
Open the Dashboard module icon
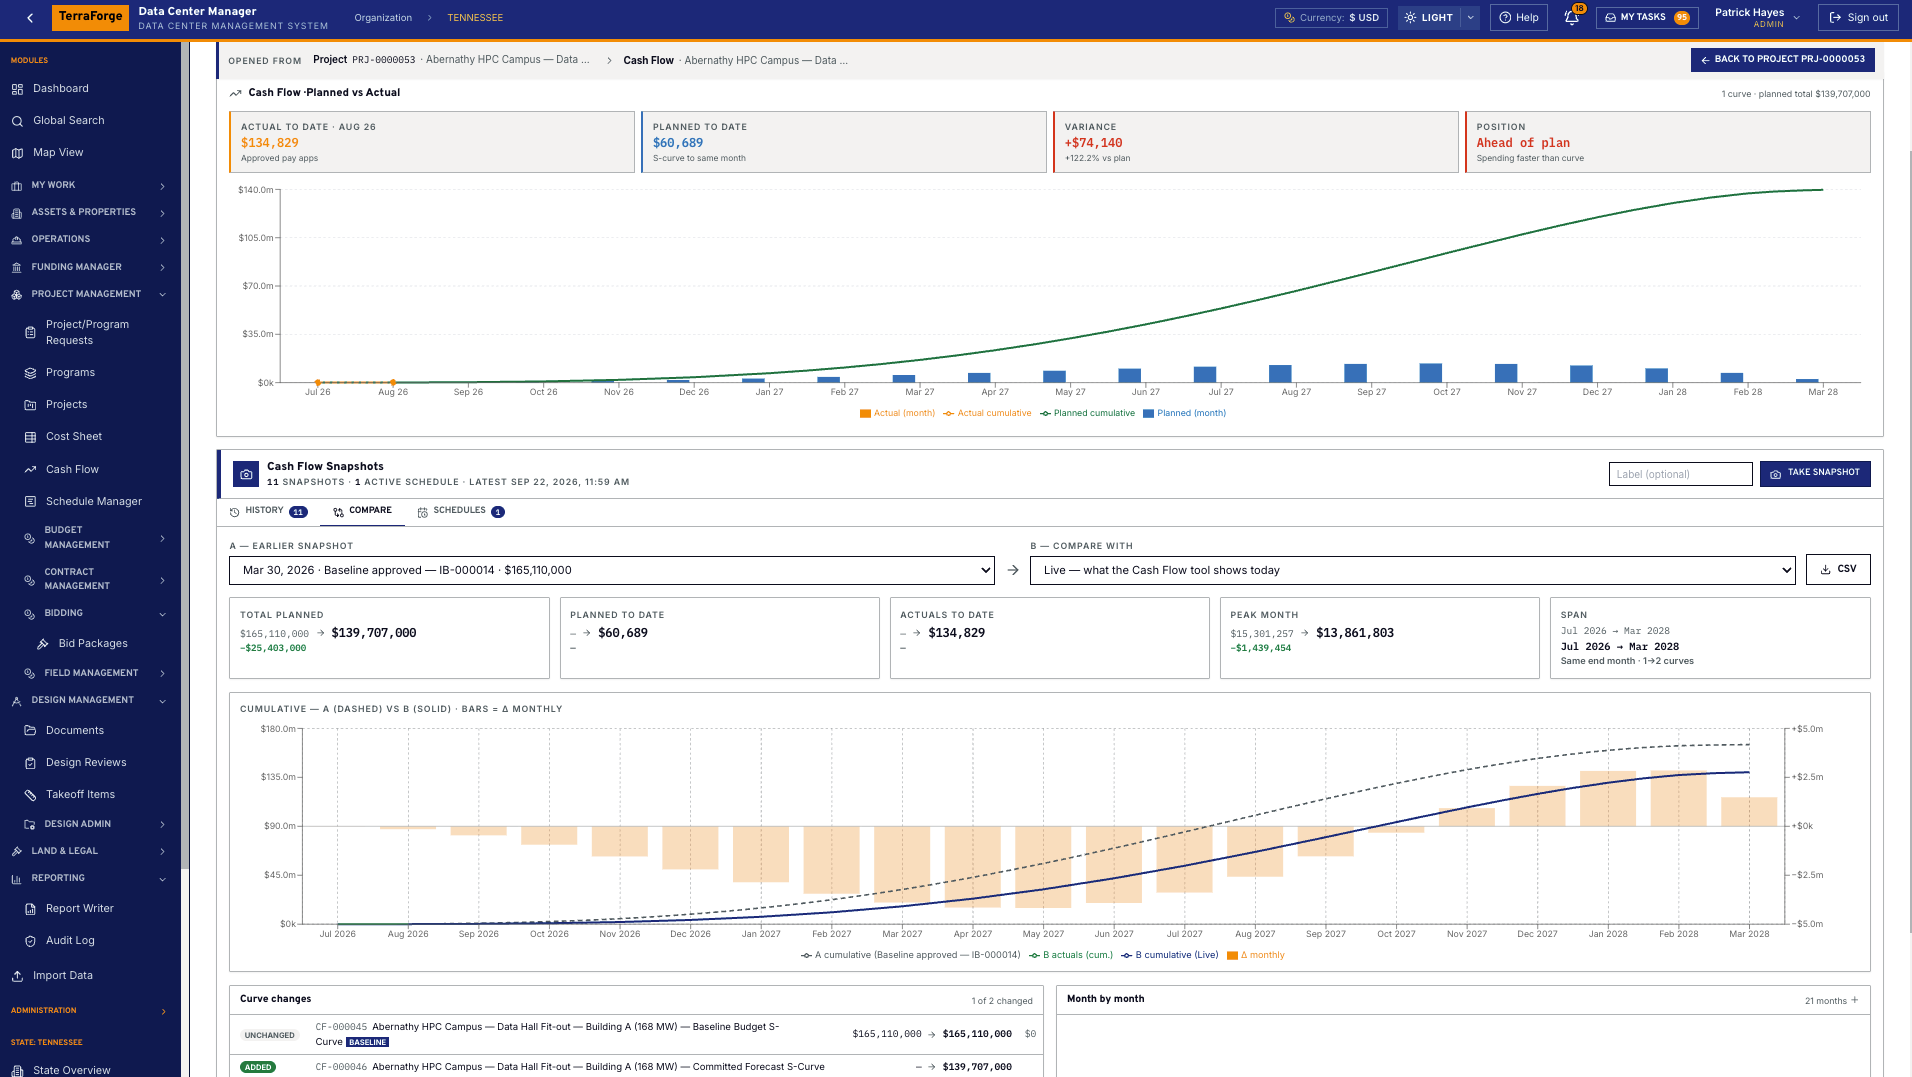pos(17,89)
